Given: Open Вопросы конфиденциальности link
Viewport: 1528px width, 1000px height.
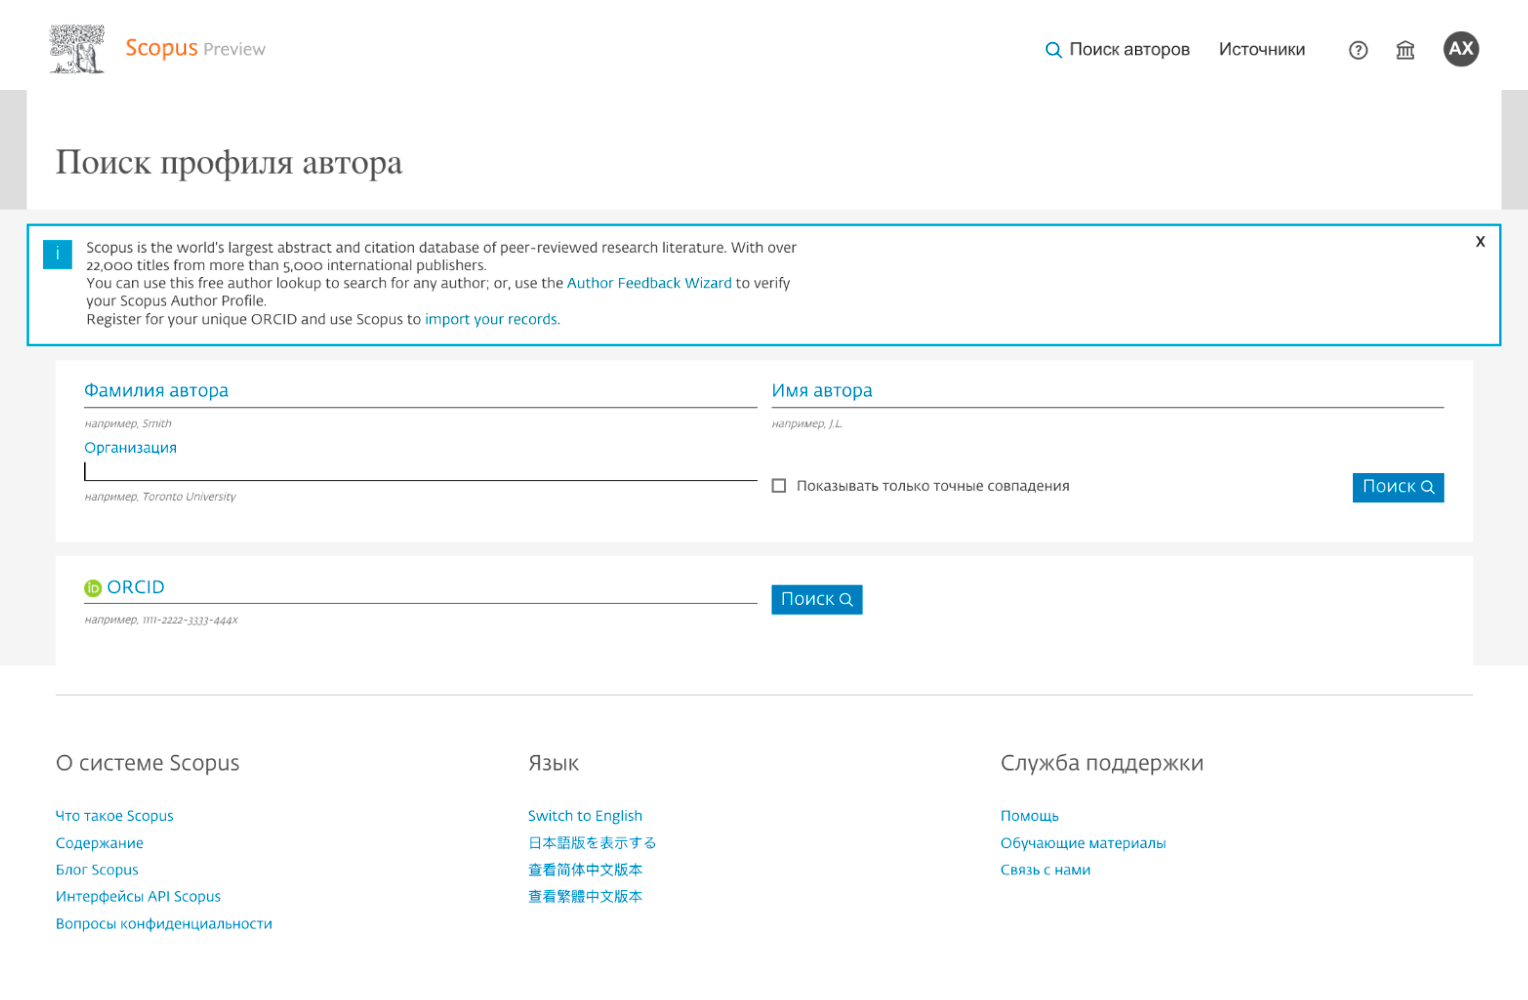Looking at the screenshot, I should (164, 923).
